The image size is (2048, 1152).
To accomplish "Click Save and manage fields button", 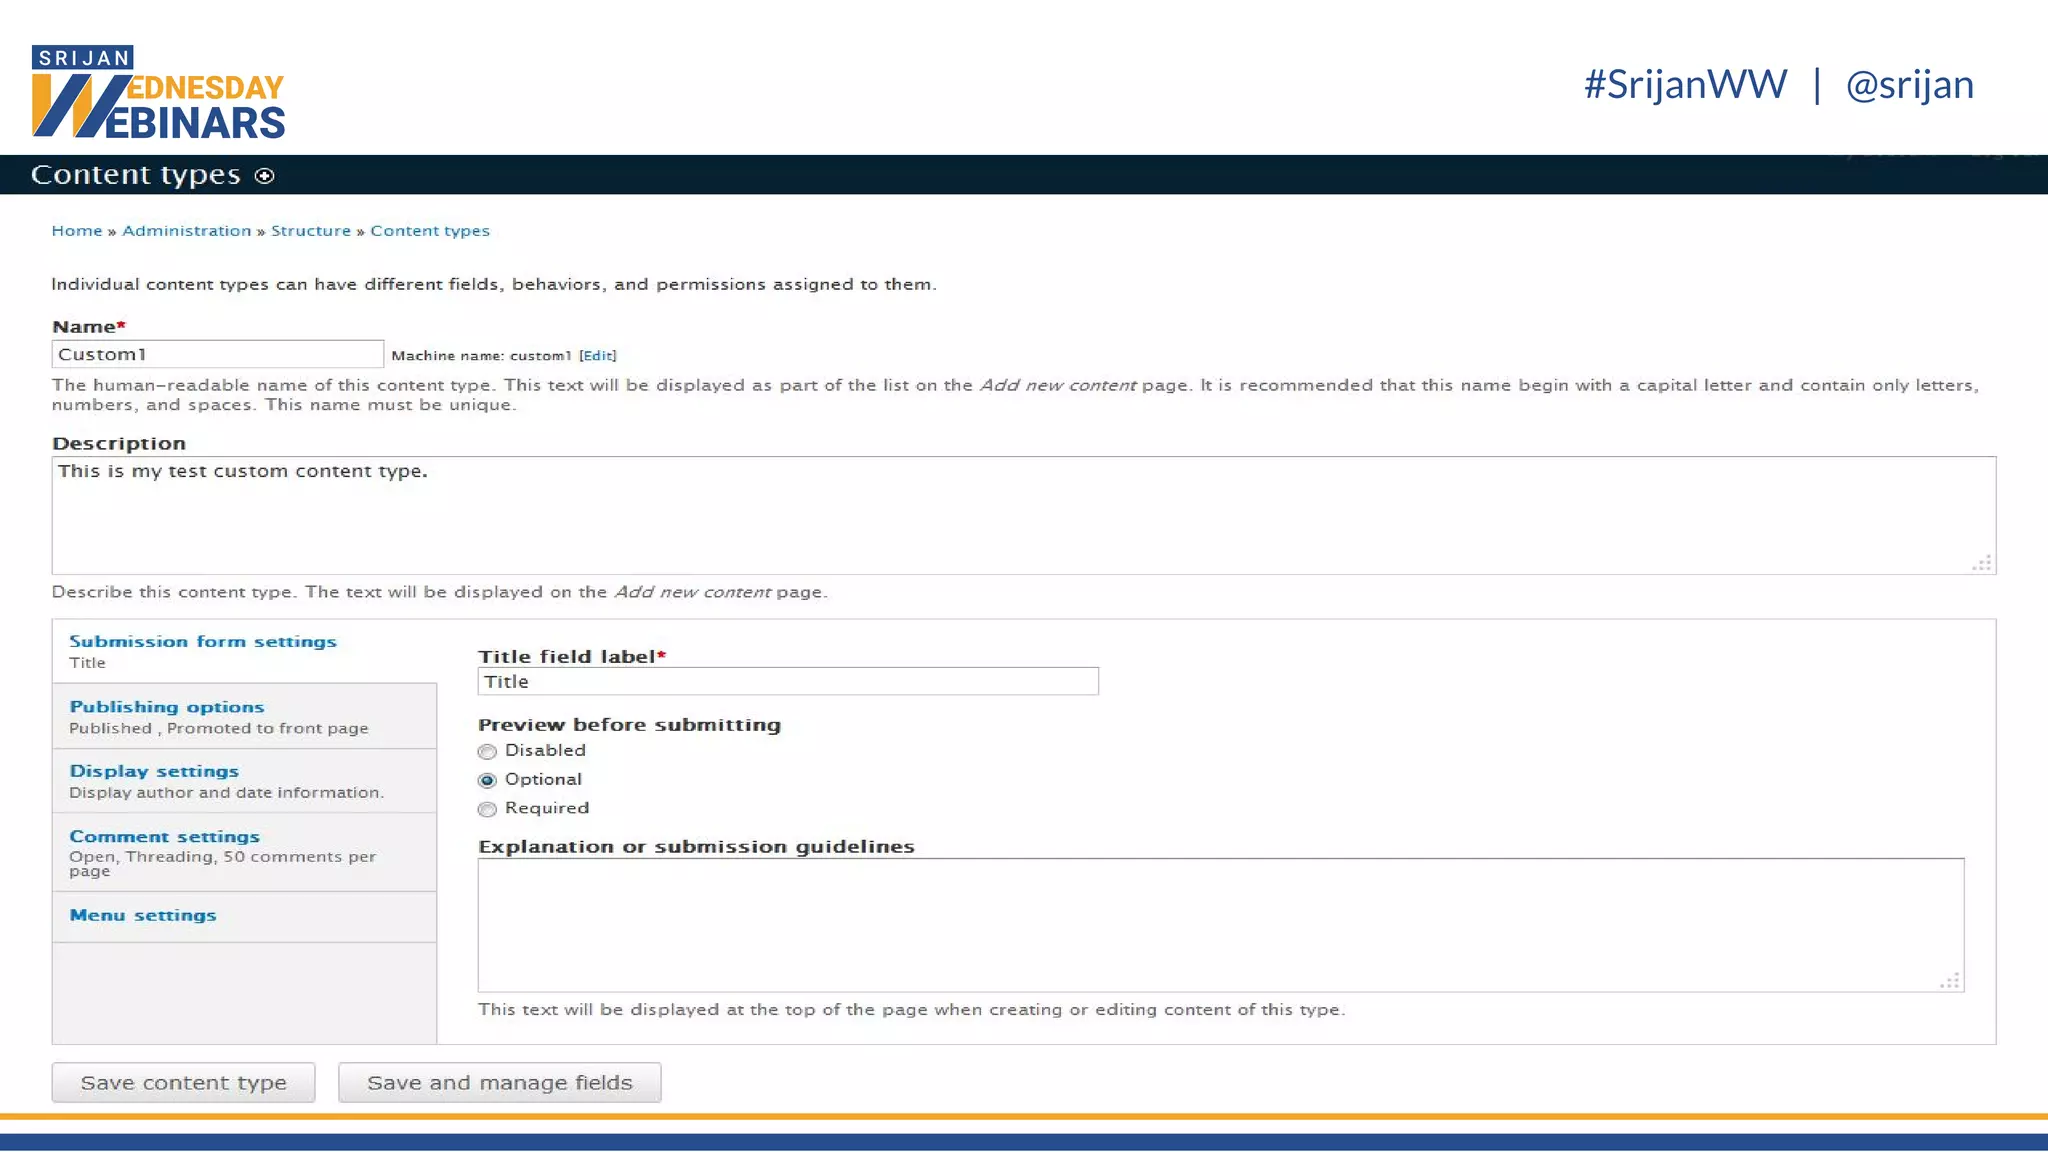I will coord(499,1083).
